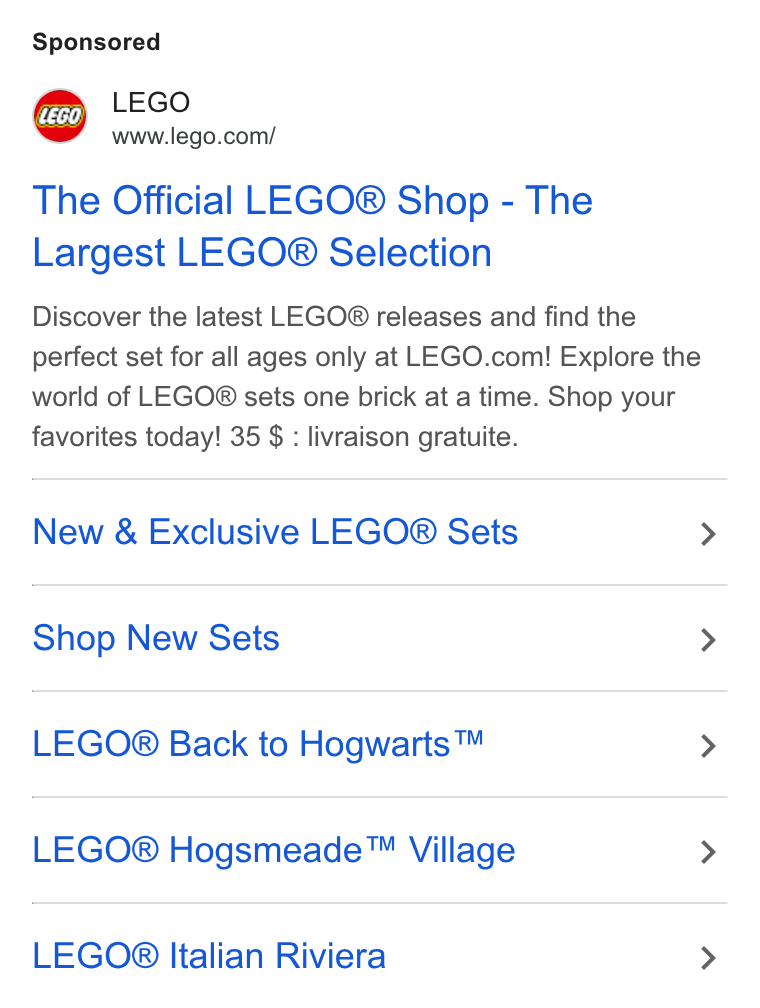Click the Sponsored label

[96, 42]
